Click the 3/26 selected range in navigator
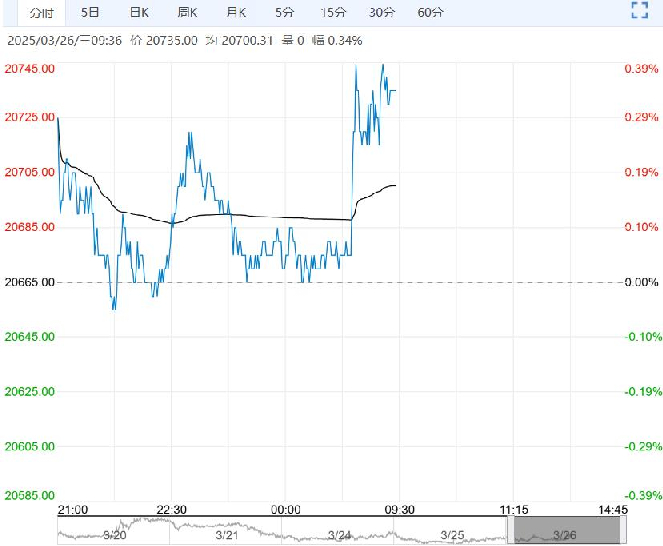 565,530
